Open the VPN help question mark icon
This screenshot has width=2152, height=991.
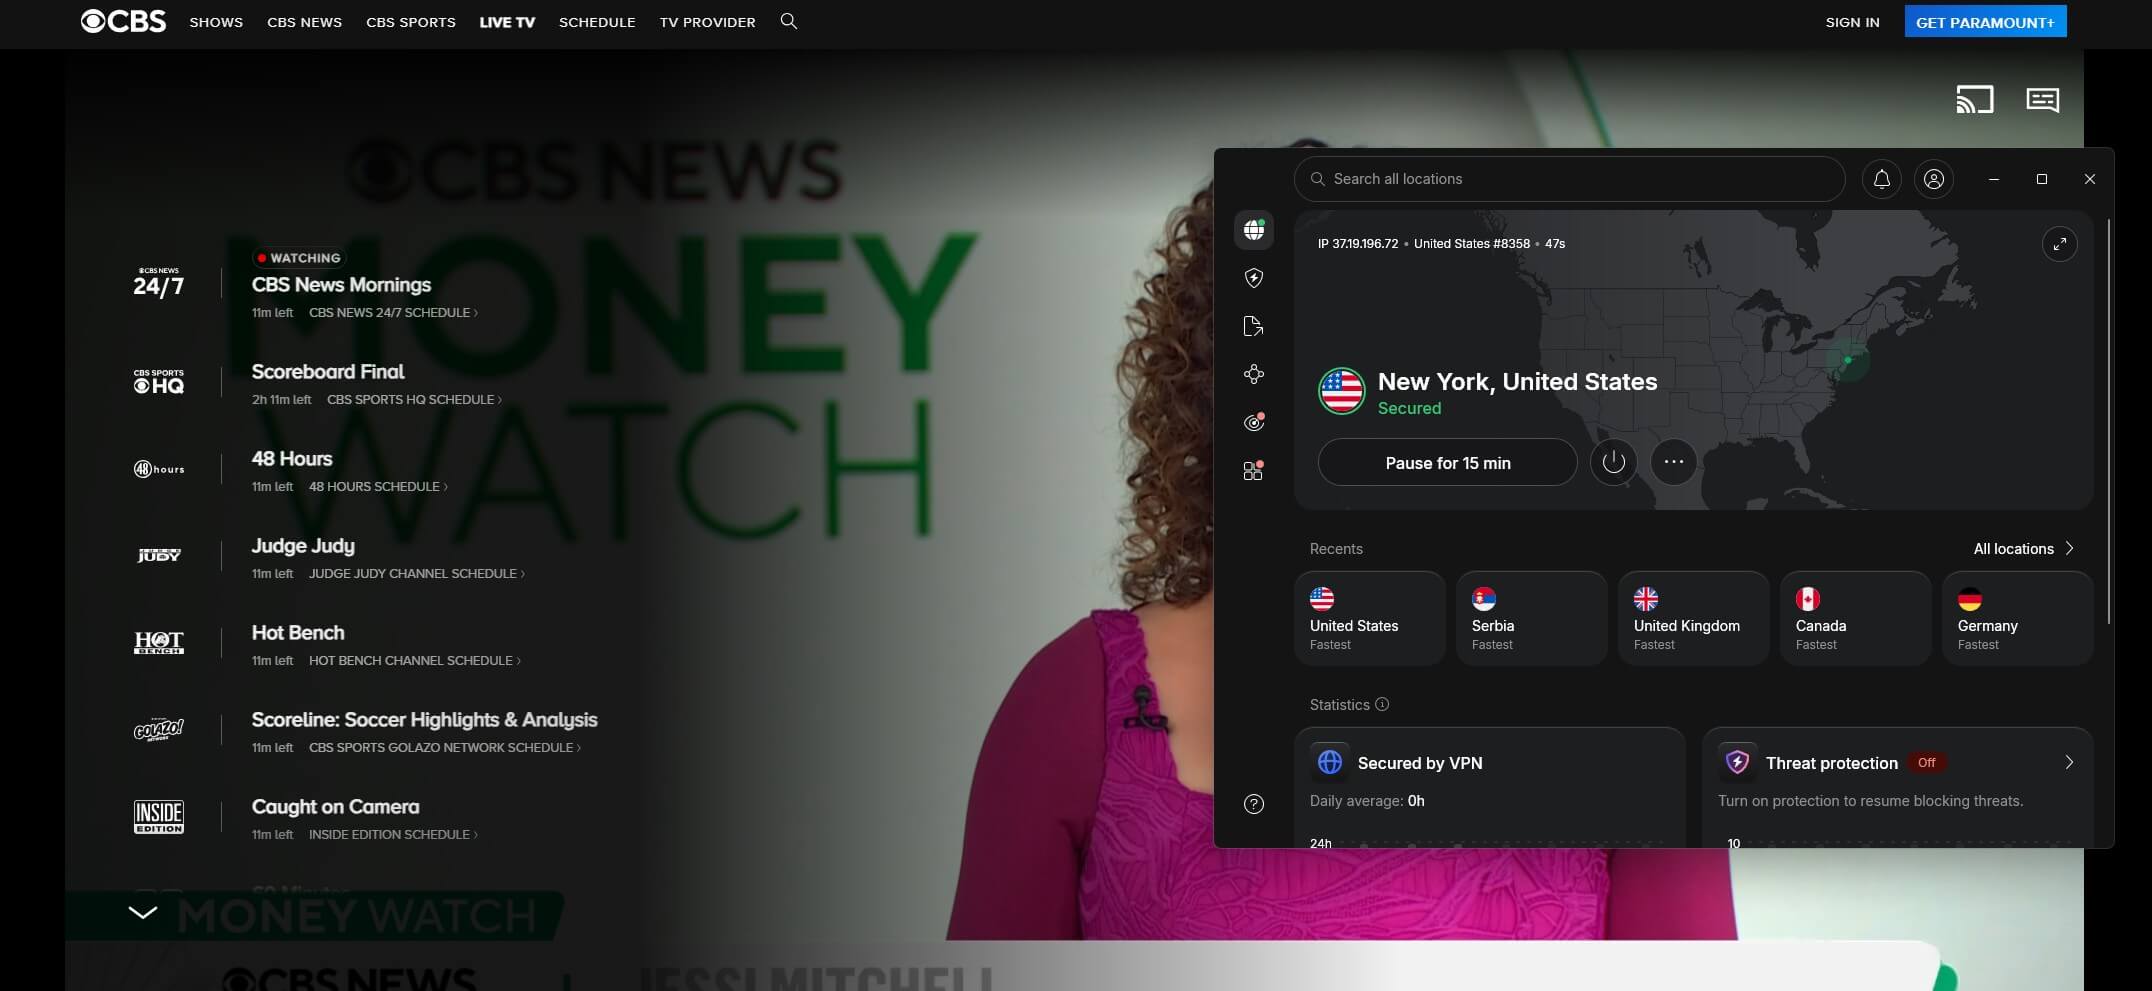tap(1254, 804)
